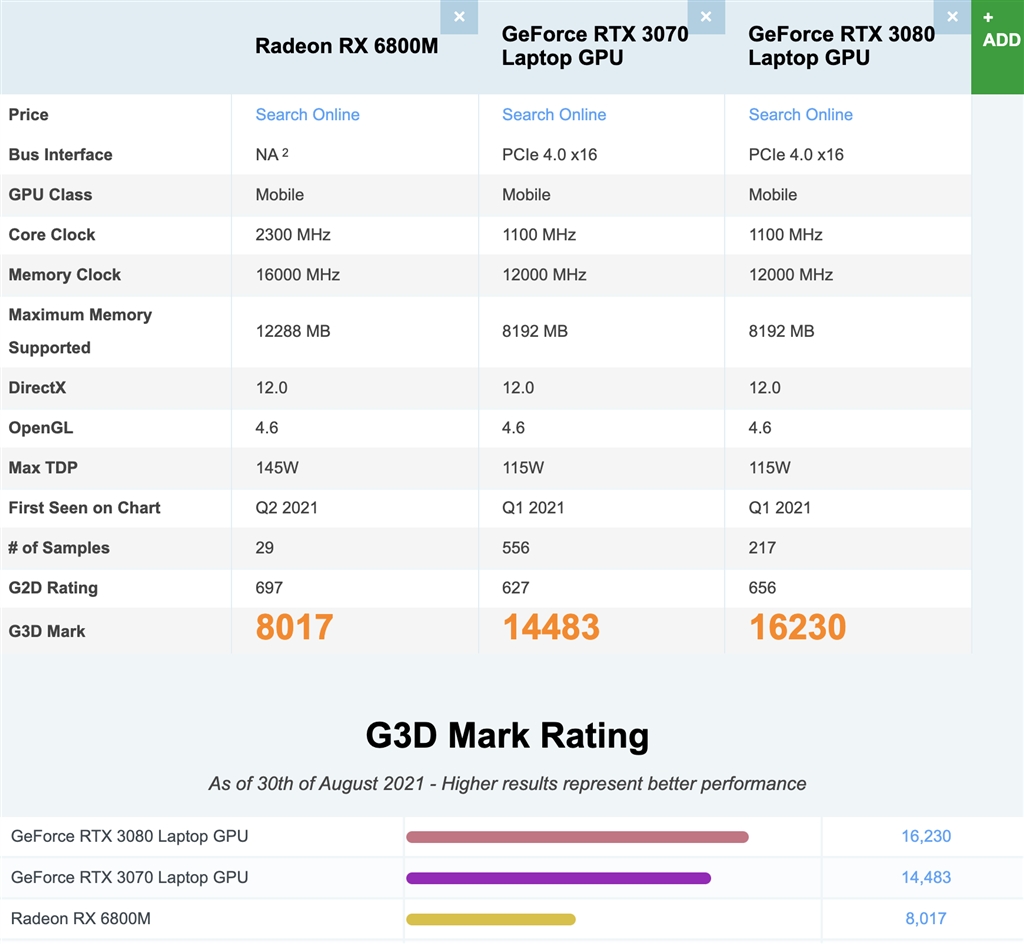This screenshot has width=1024, height=944.
Task: Remove GeForce RTX 3070 Laptop GPU column
Action: [706, 17]
